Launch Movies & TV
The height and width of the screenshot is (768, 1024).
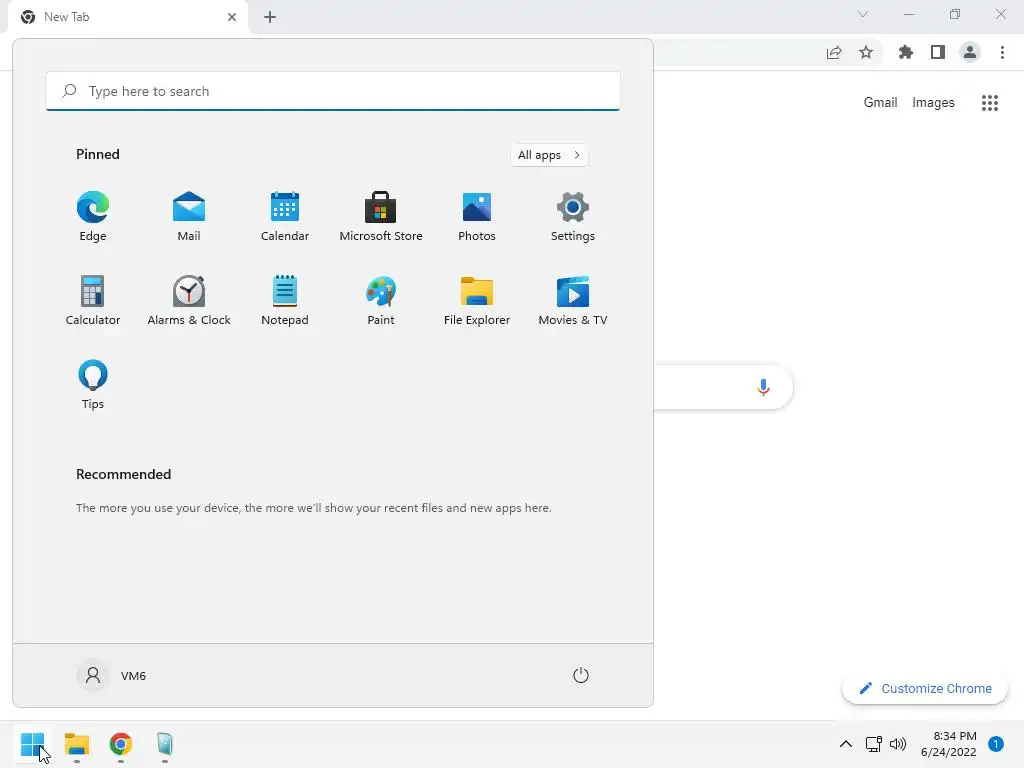[x=573, y=300]
